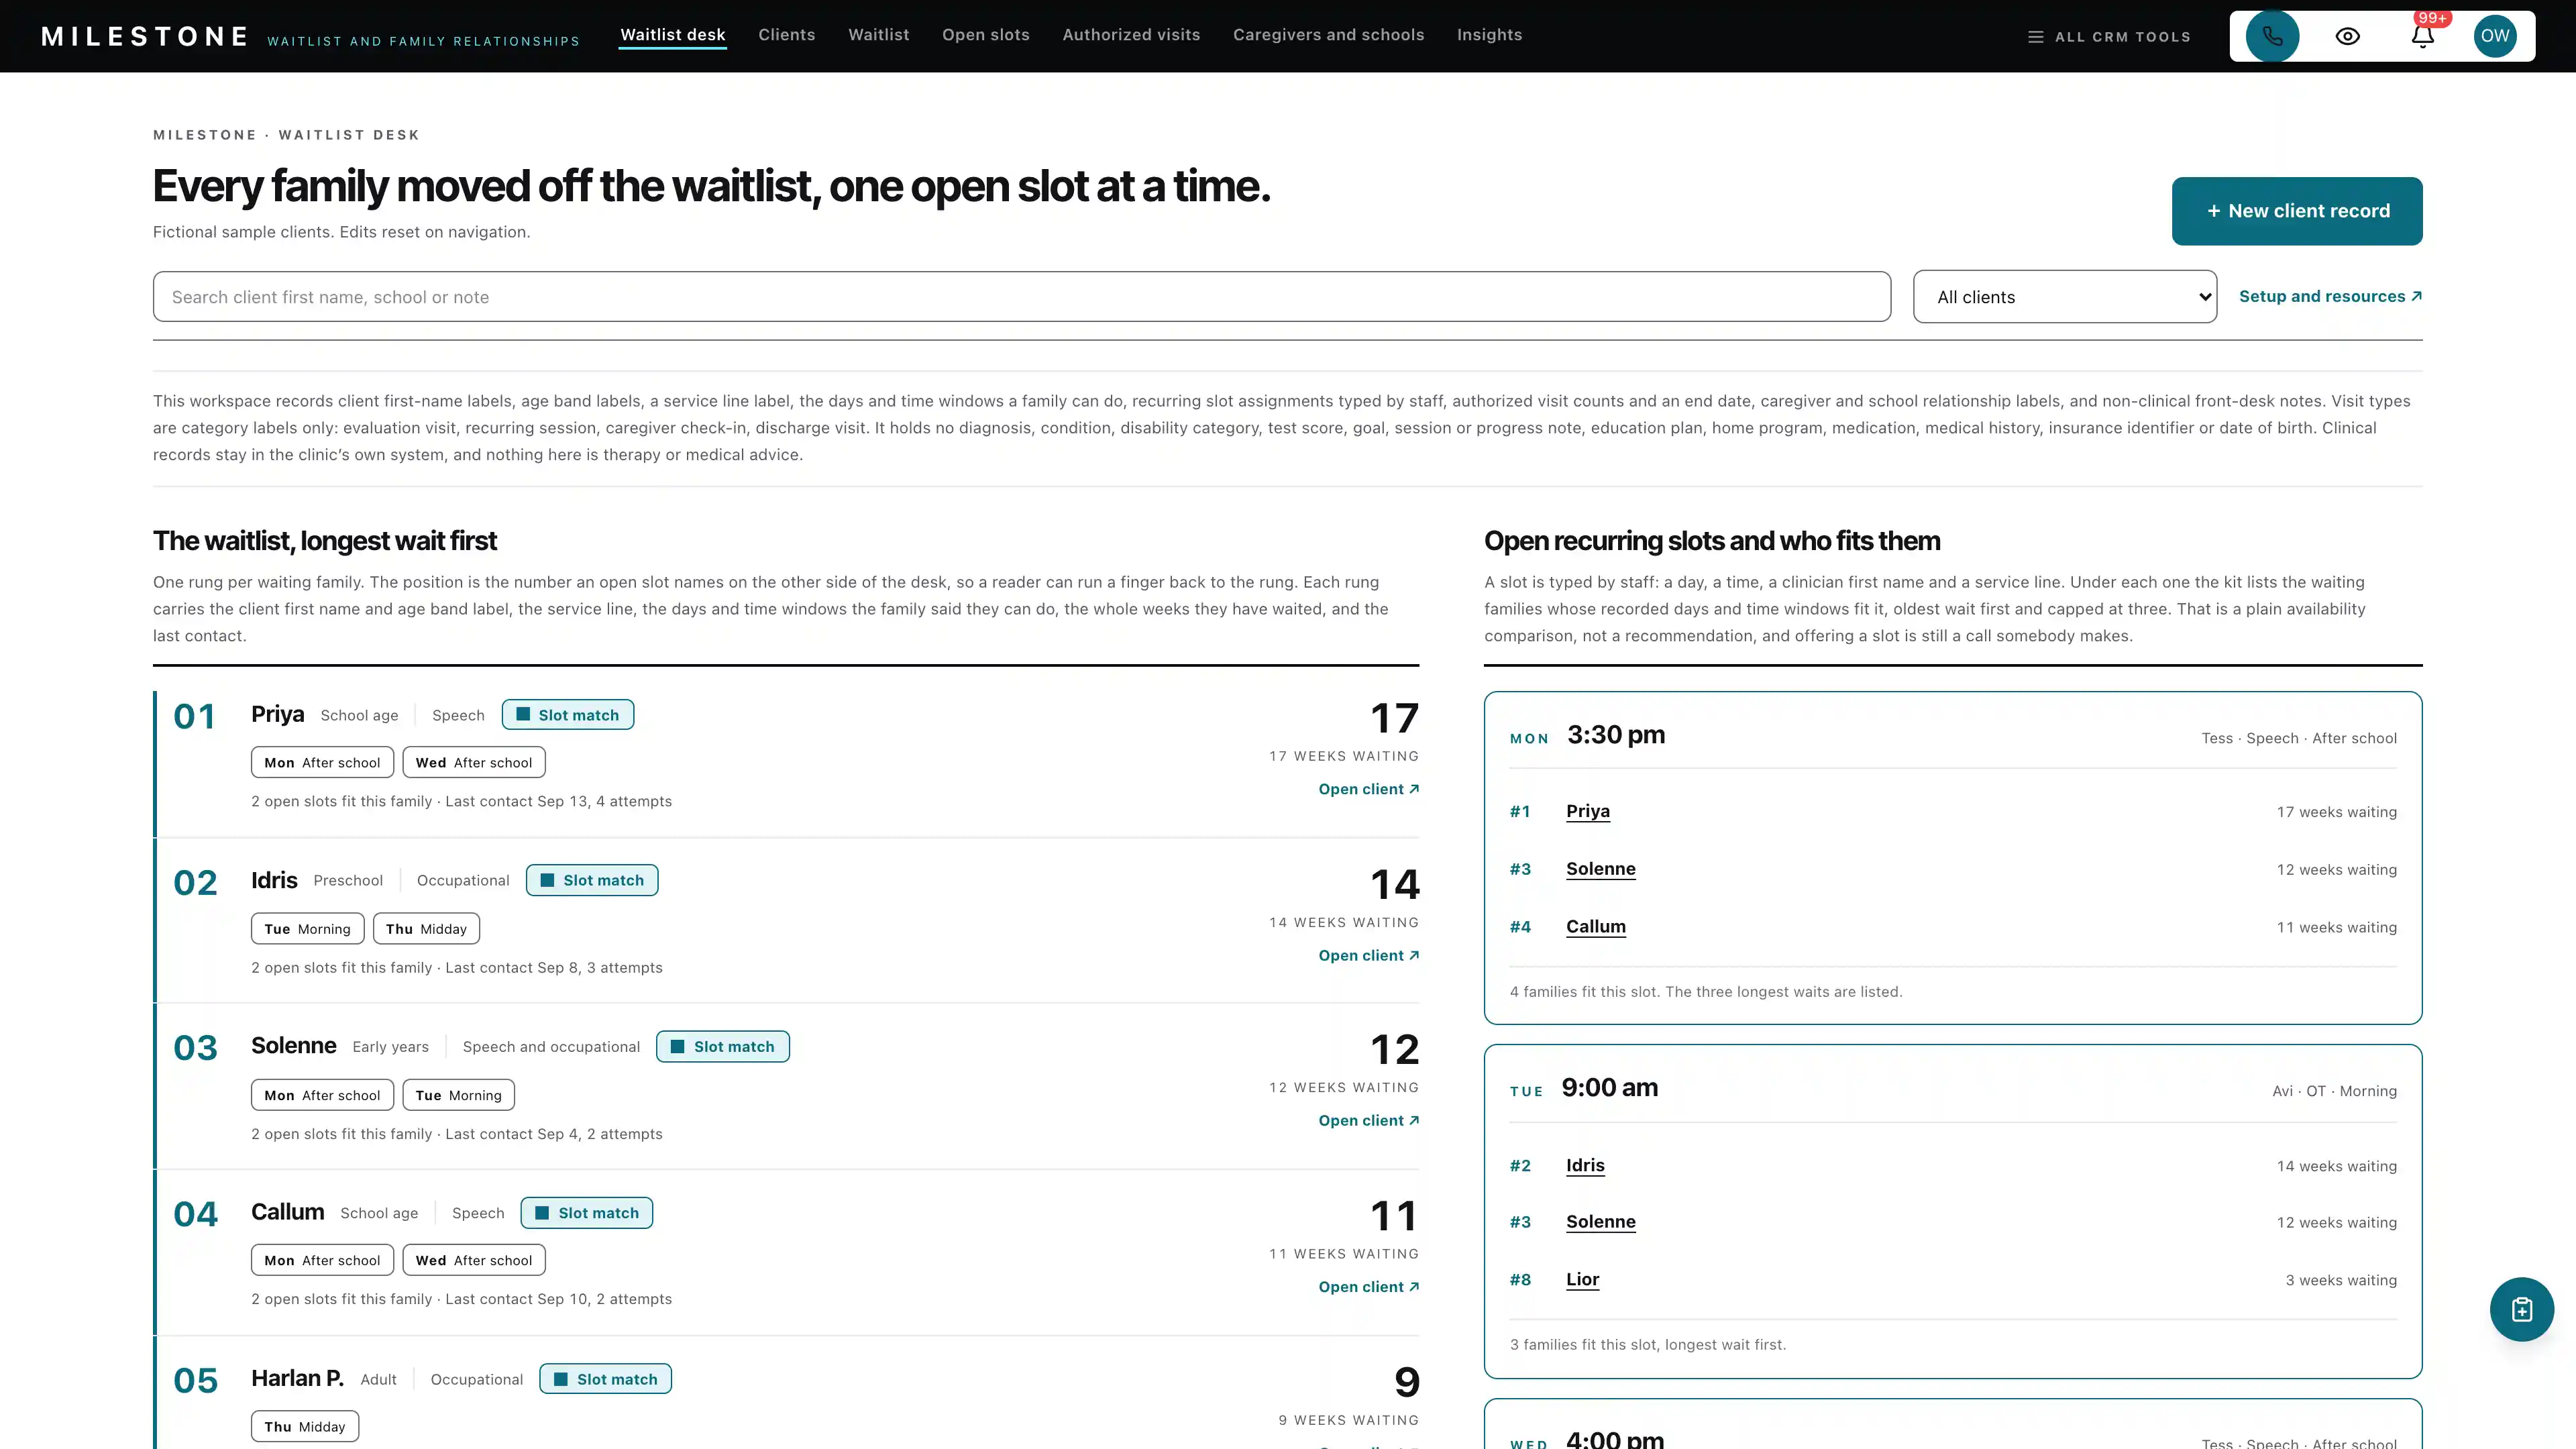Screen dimensions: 2576x1449
Task: Expand the All clients filter dropdown
Action: (x=2064, y=297)
